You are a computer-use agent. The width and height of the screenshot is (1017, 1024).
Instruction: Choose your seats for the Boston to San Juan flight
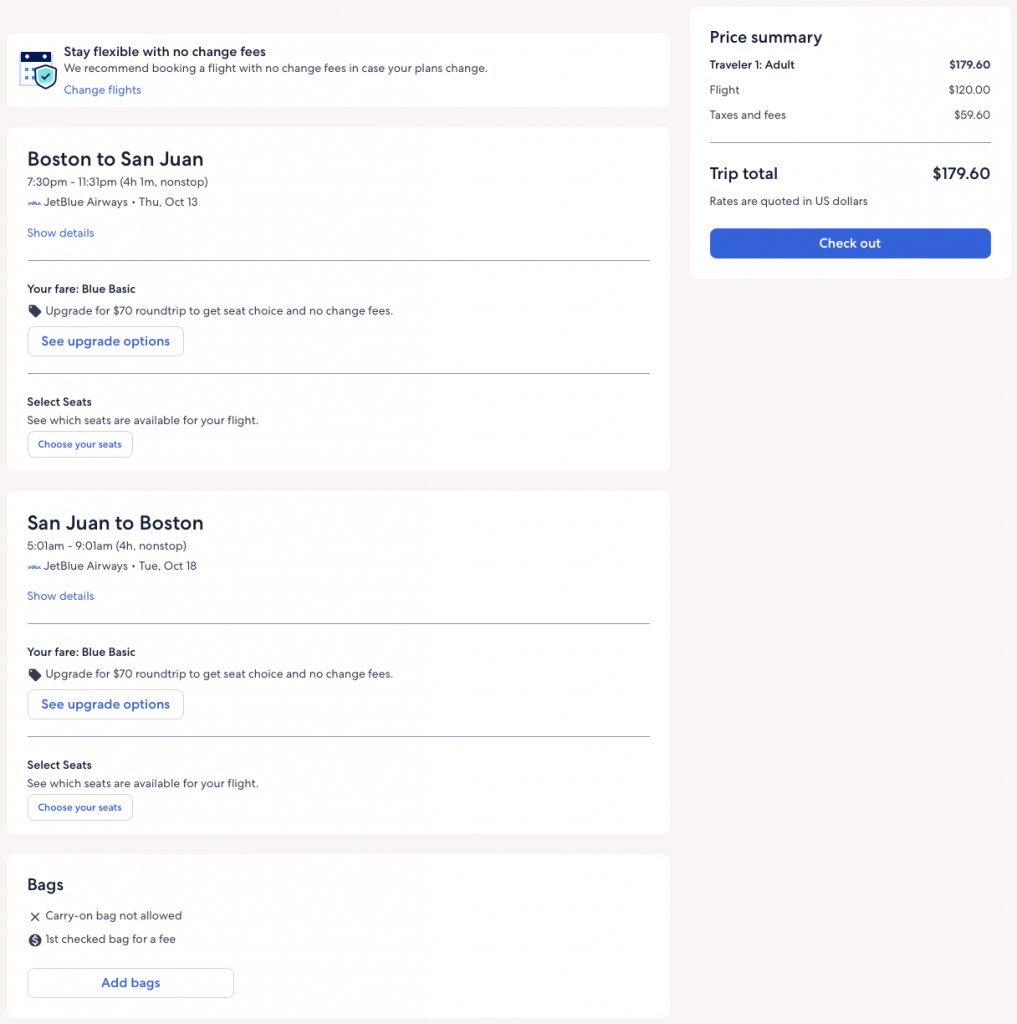pos(80,444)
